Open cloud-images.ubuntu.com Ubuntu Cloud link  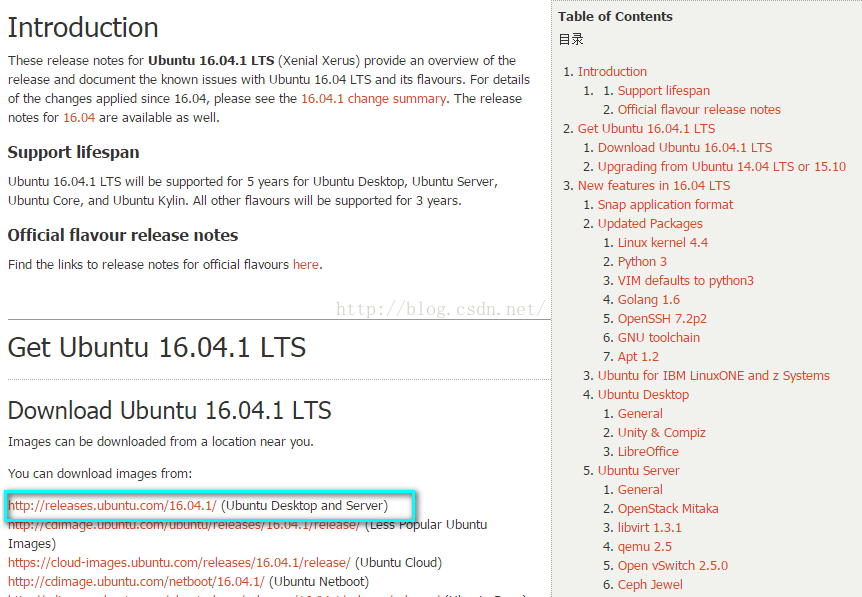(x=179, y=562)
